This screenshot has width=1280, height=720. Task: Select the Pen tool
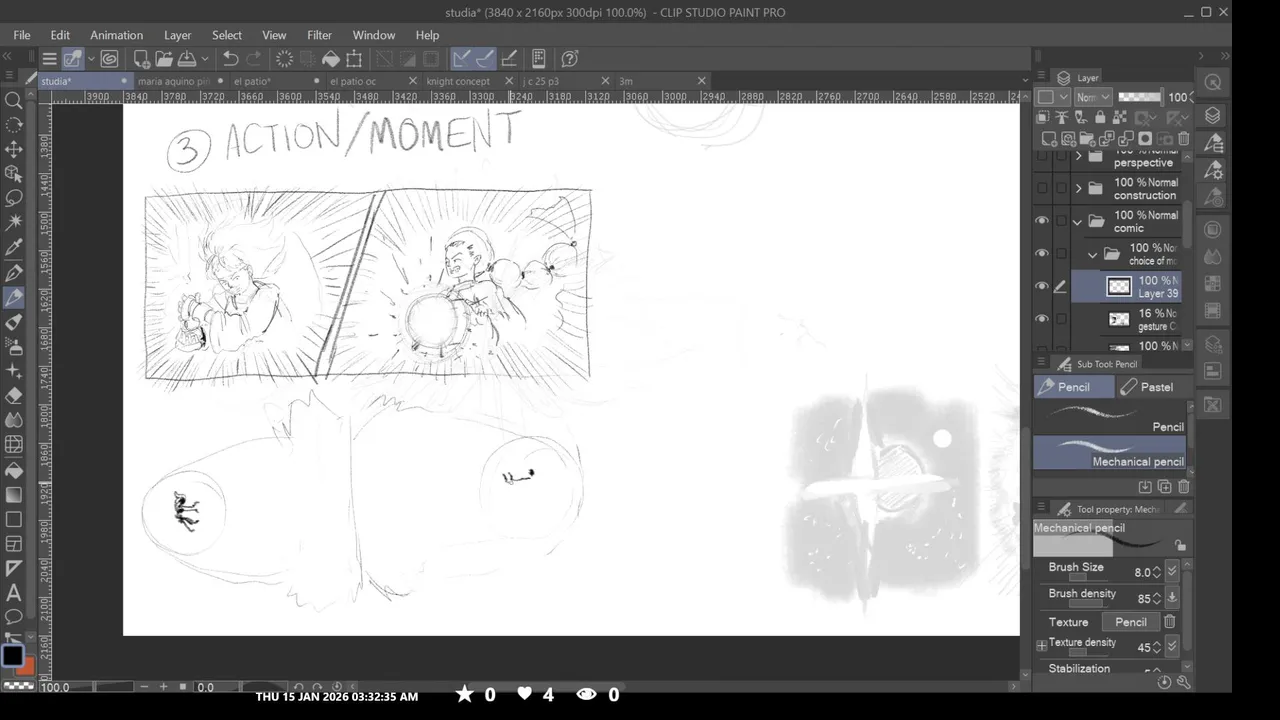(14, 272)
